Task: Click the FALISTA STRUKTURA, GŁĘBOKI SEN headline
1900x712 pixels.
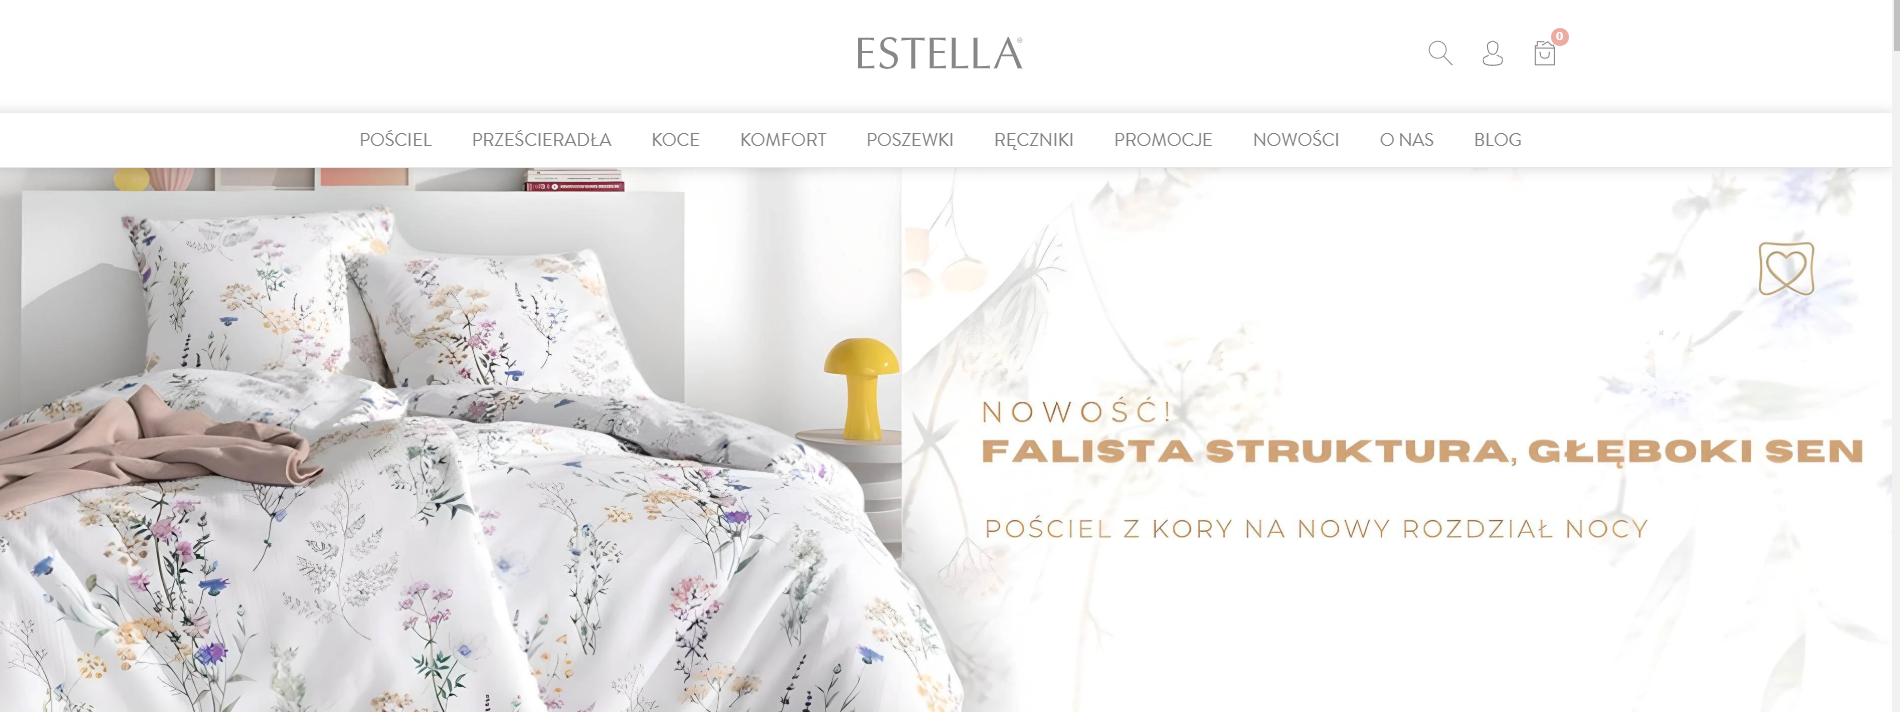Action: coord(1423,452)
